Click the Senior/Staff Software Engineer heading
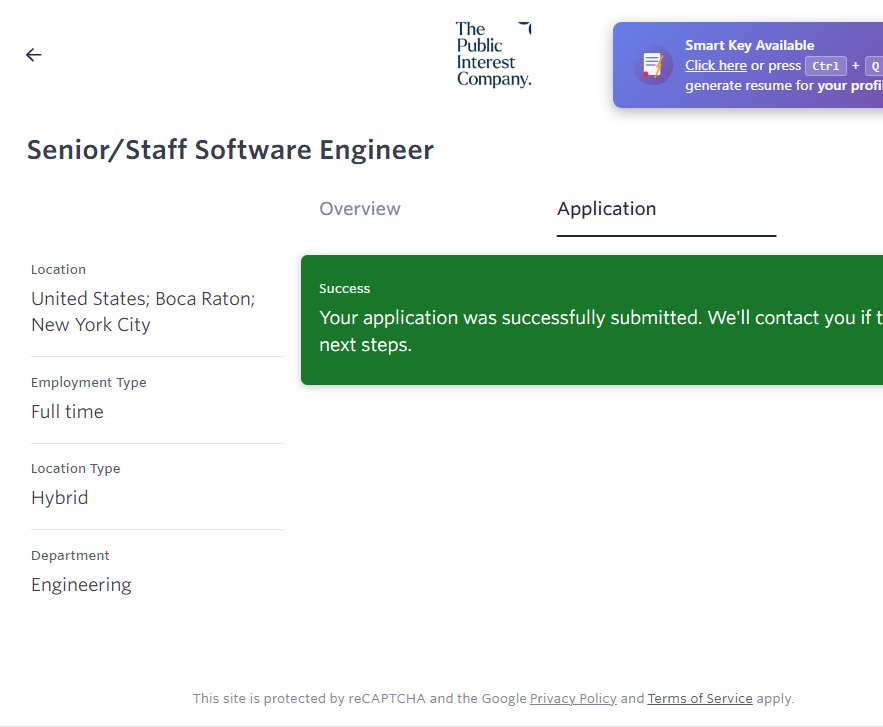883x727 pixels. tap(230, 150)
